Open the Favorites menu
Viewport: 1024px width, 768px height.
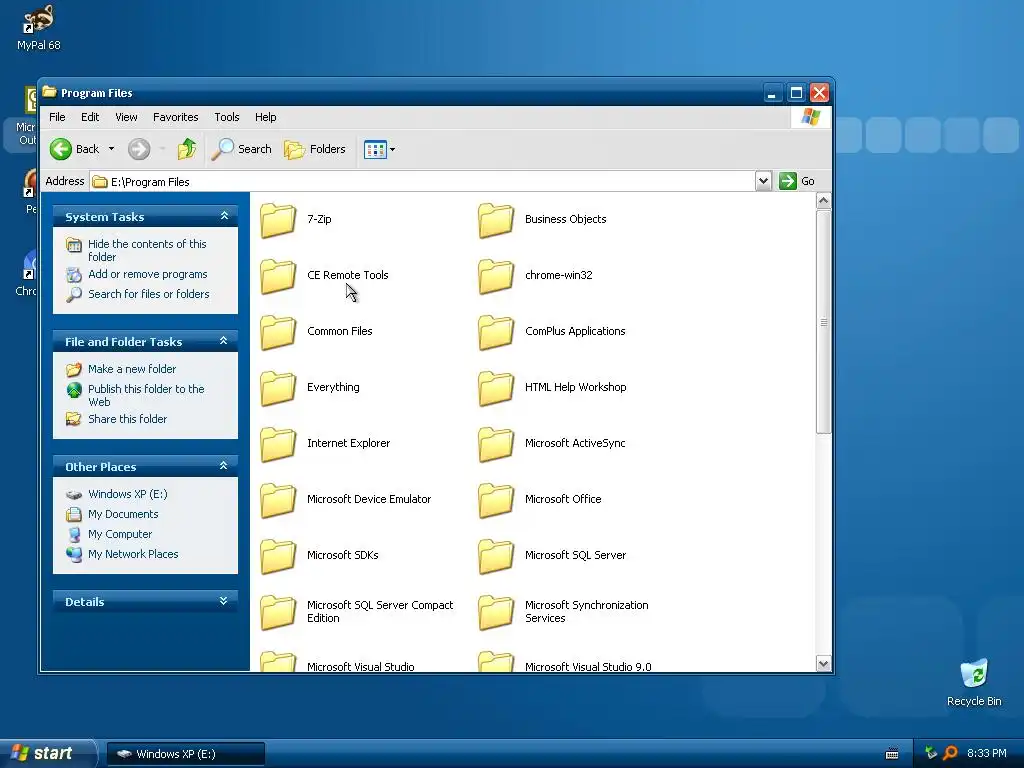point(176,117)
